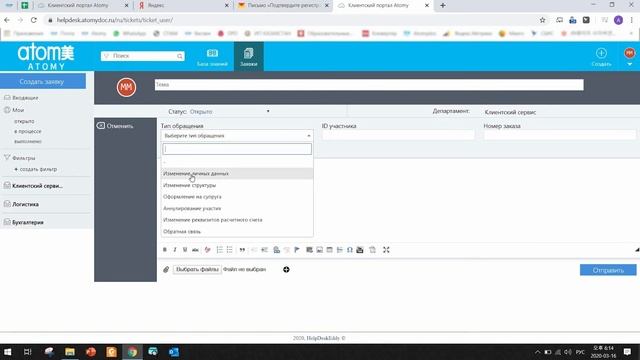Insert numbered list in editor
The width and height of the screenshot is (640, 360).
pyautogui.click(x=220, y=250)
